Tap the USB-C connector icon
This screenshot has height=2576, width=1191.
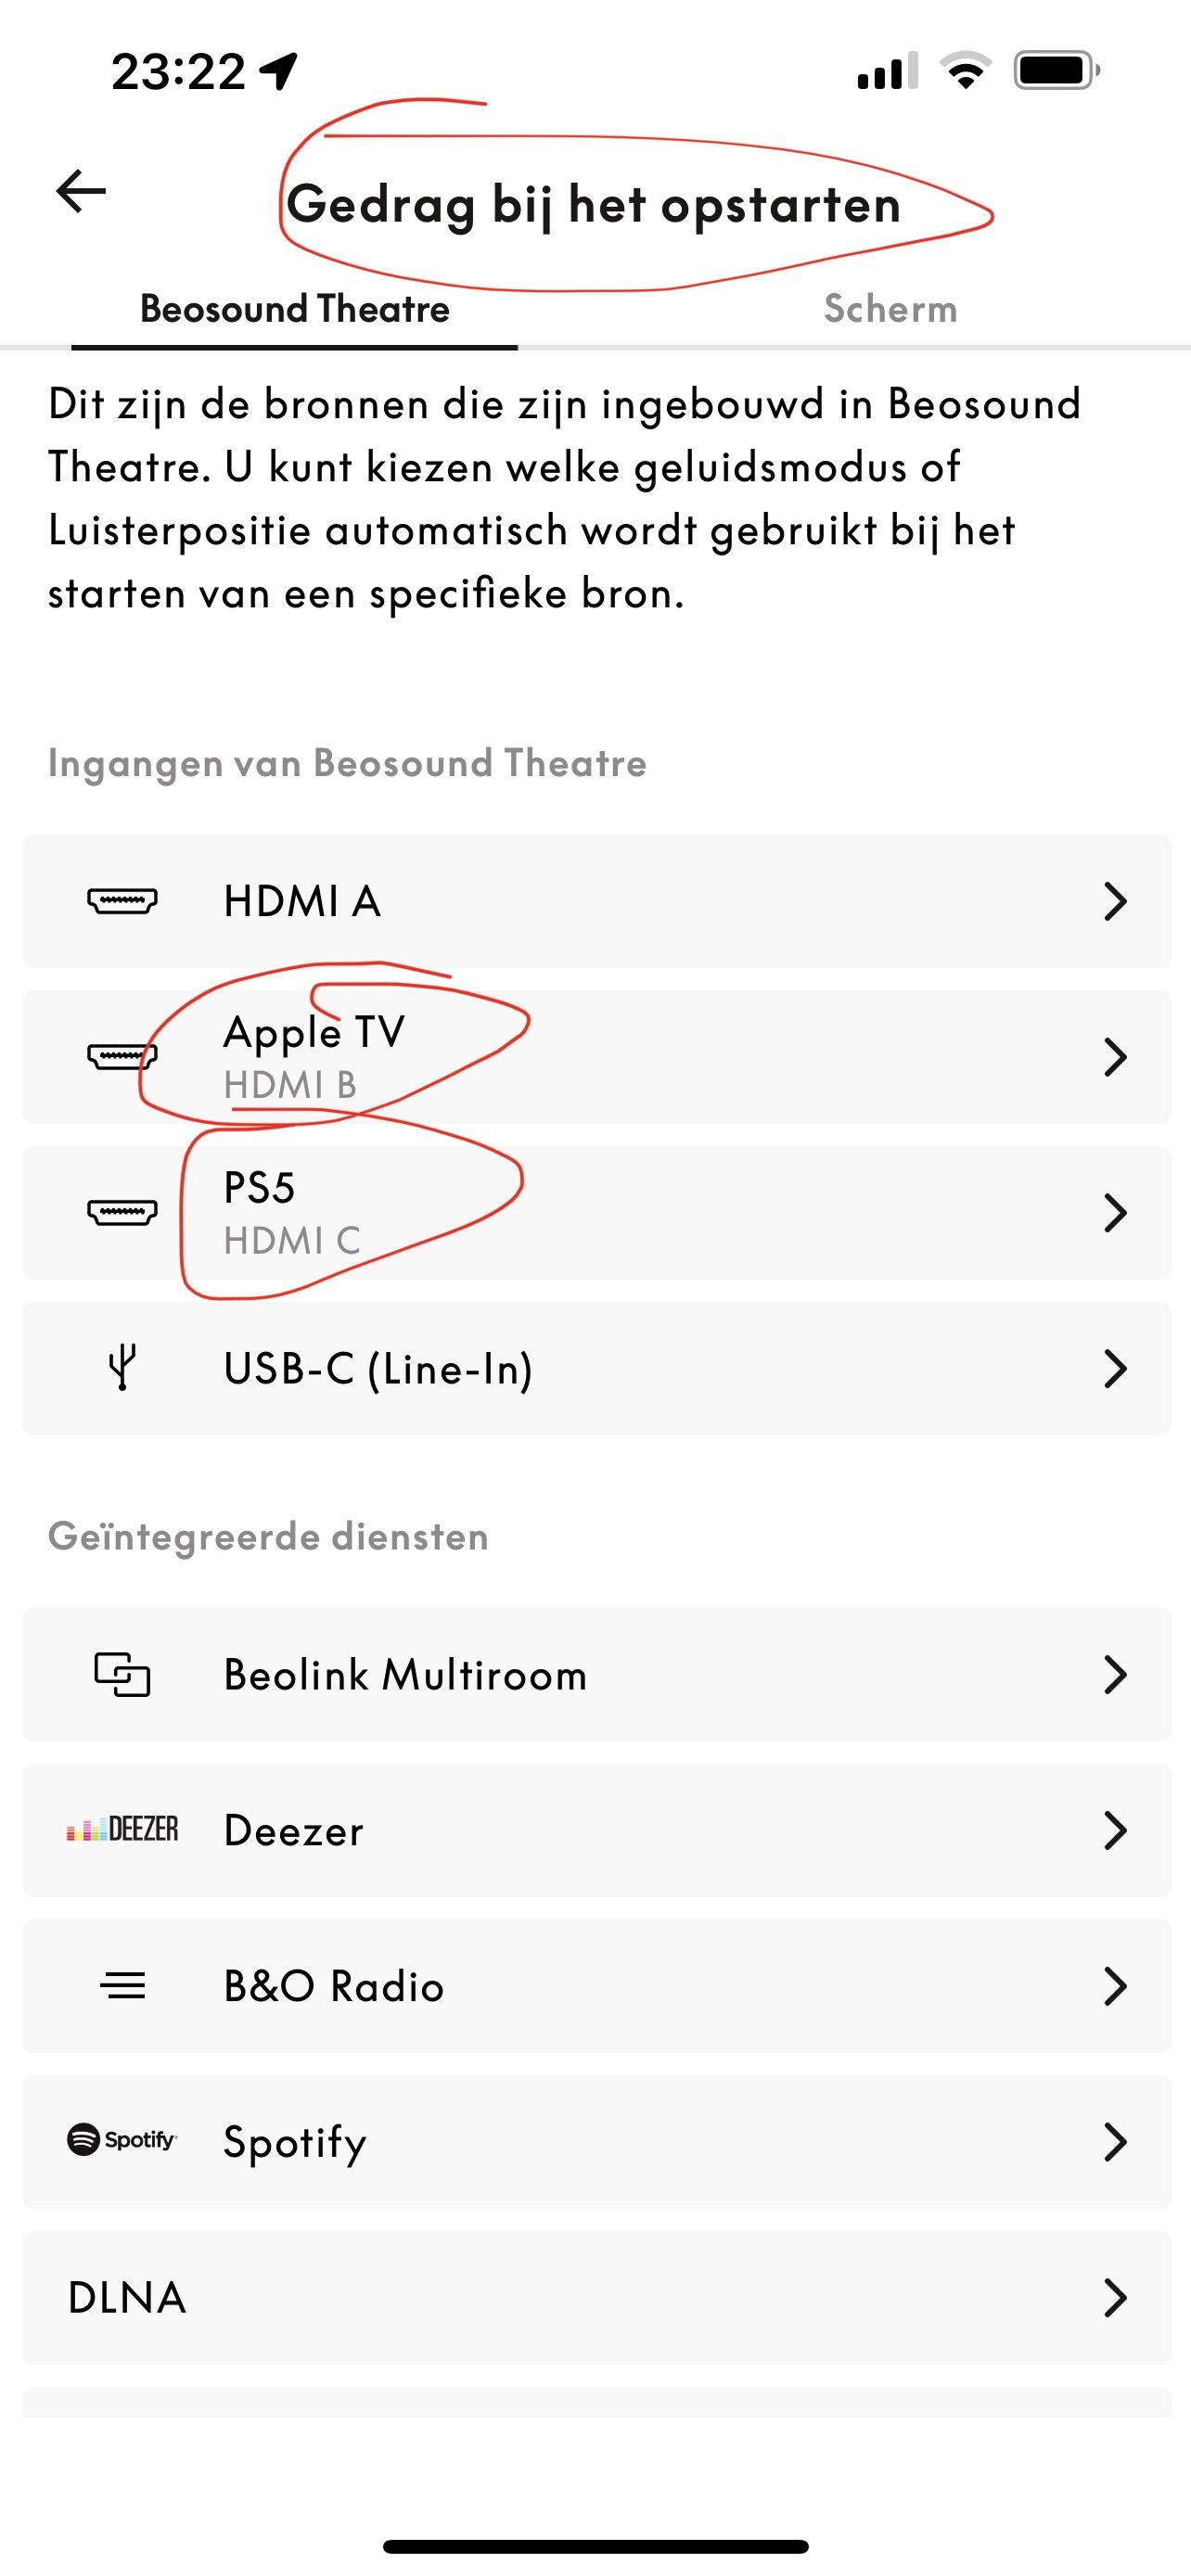click(122, 1368)
